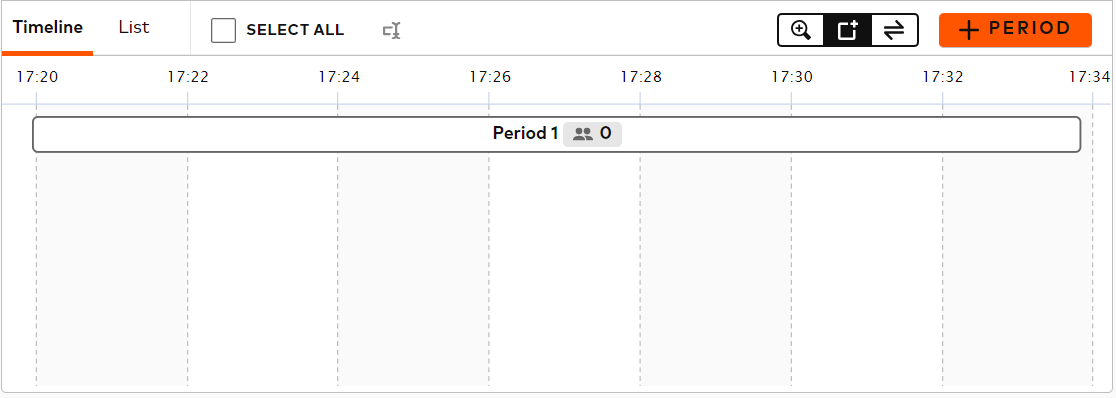The height and width of the screenshot is (398, 1116).
Task: Click the 17:30 timeline marker
Action: click(x=792, y=77)
